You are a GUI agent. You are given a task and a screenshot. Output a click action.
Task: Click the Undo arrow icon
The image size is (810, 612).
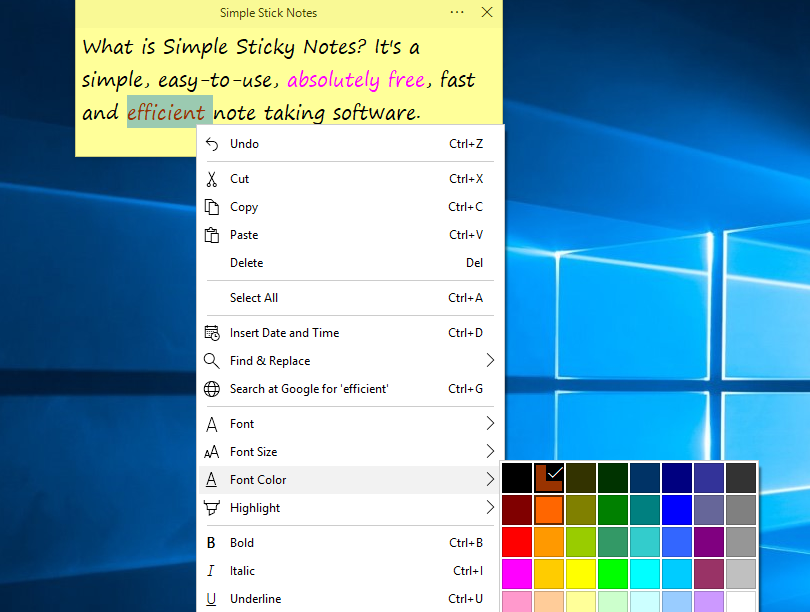(211, 144)
